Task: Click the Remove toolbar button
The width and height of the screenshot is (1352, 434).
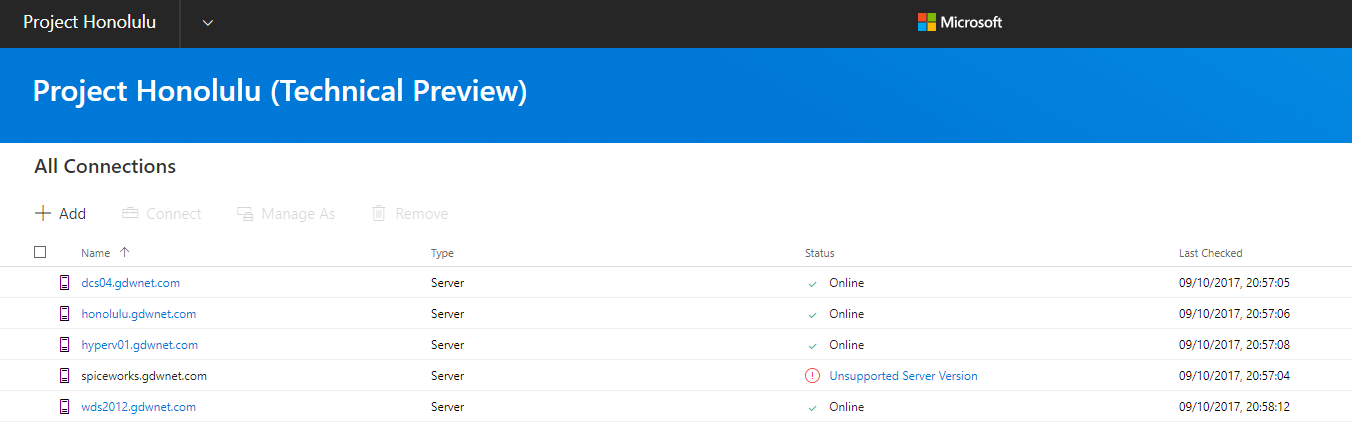Action: (x=410, y=214)
